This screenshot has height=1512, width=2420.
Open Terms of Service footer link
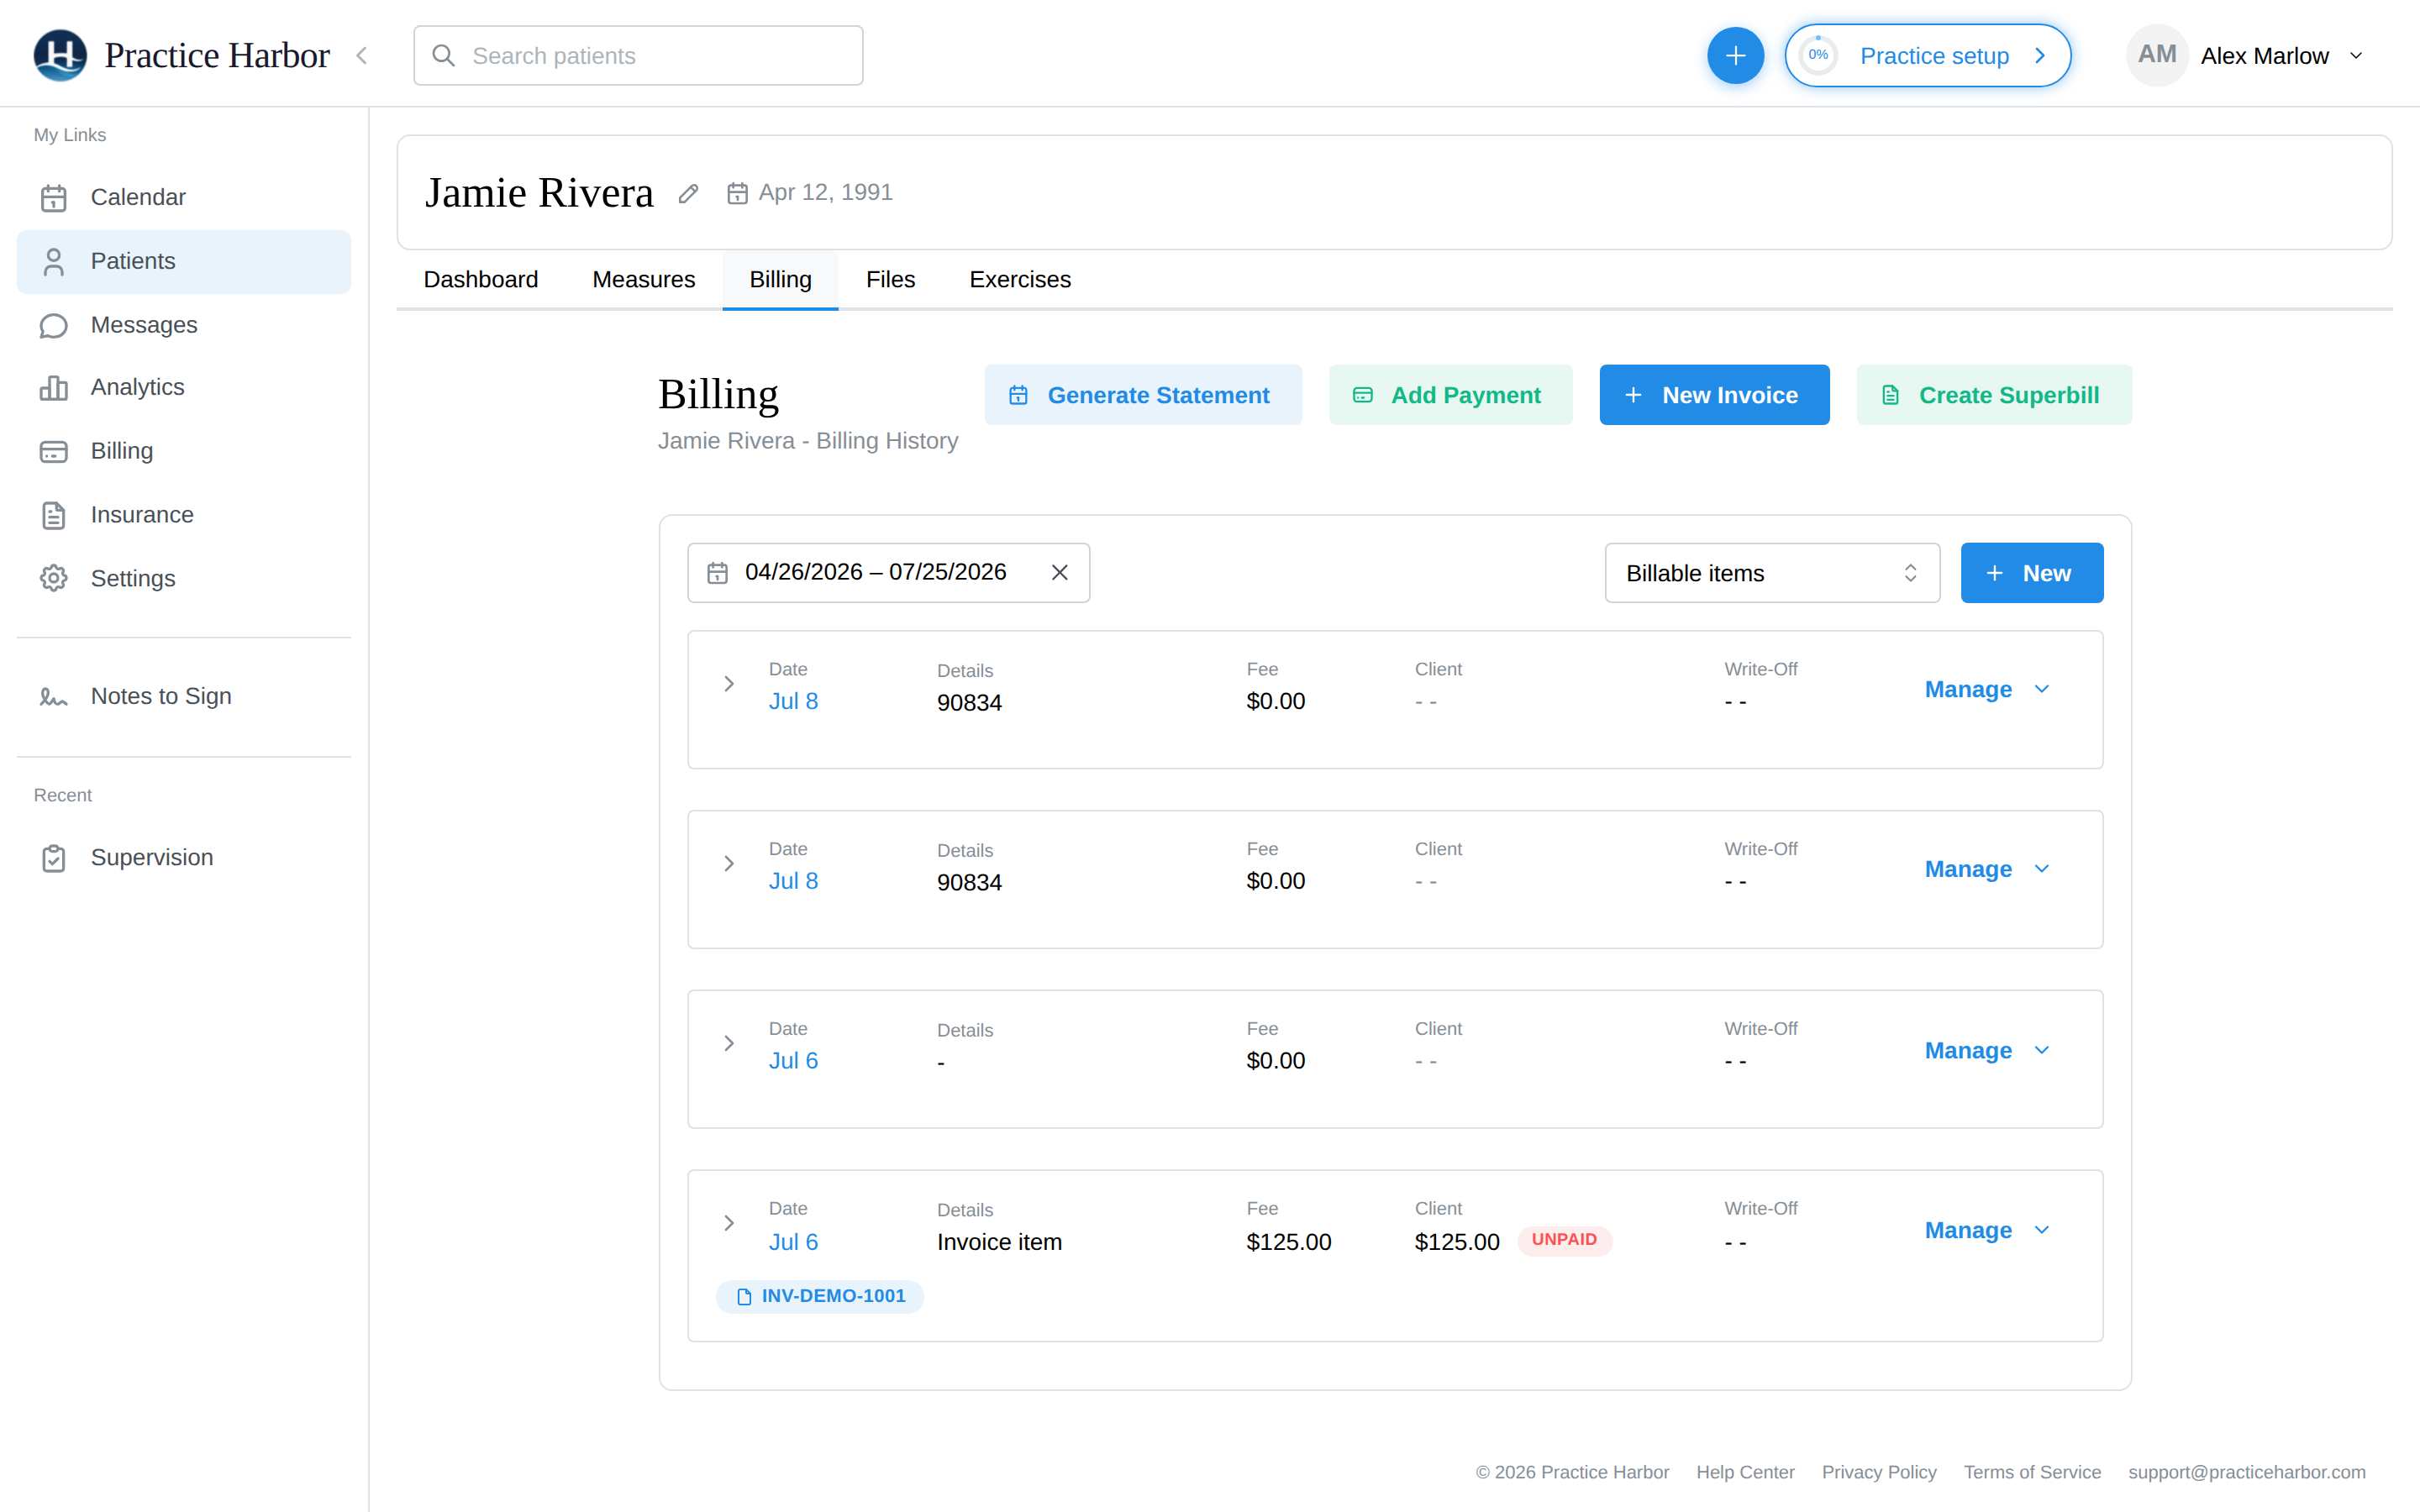click(2032, 1472)
